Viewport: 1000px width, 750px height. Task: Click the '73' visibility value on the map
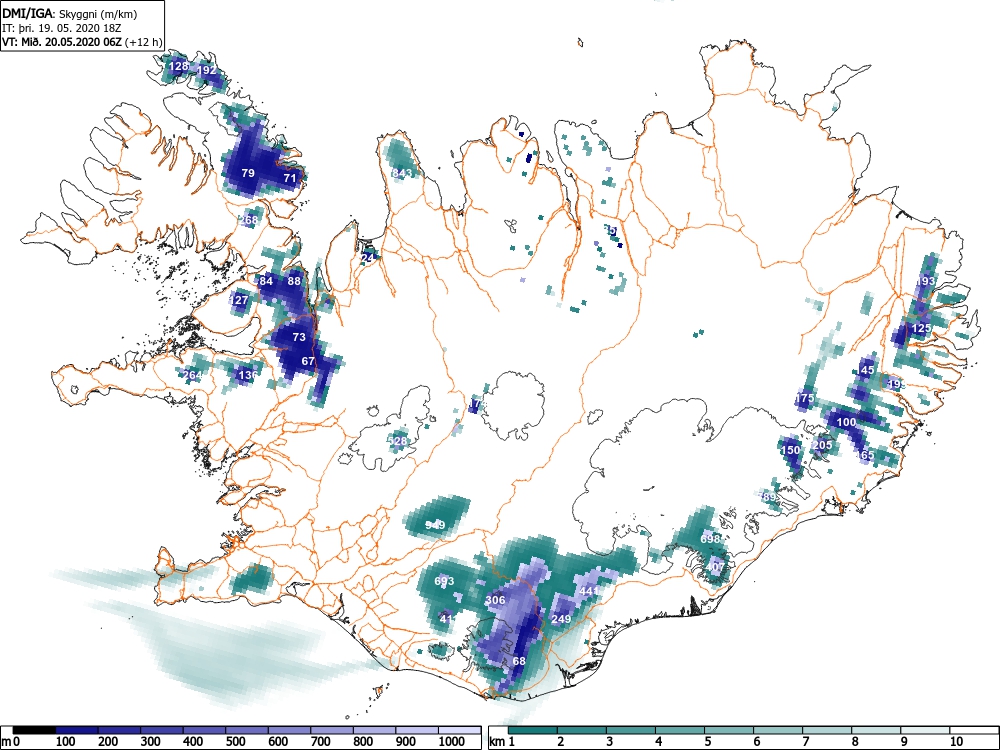point(299,337)
